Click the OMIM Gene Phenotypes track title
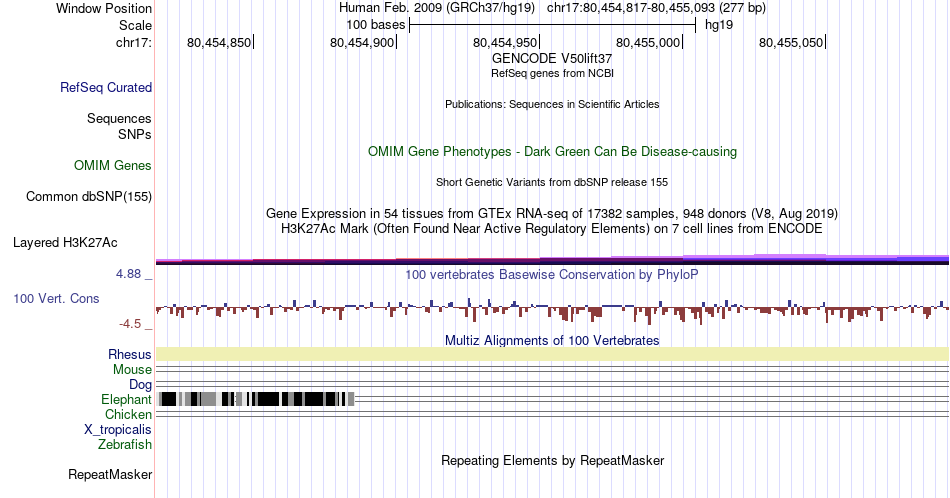 (552, 151)
